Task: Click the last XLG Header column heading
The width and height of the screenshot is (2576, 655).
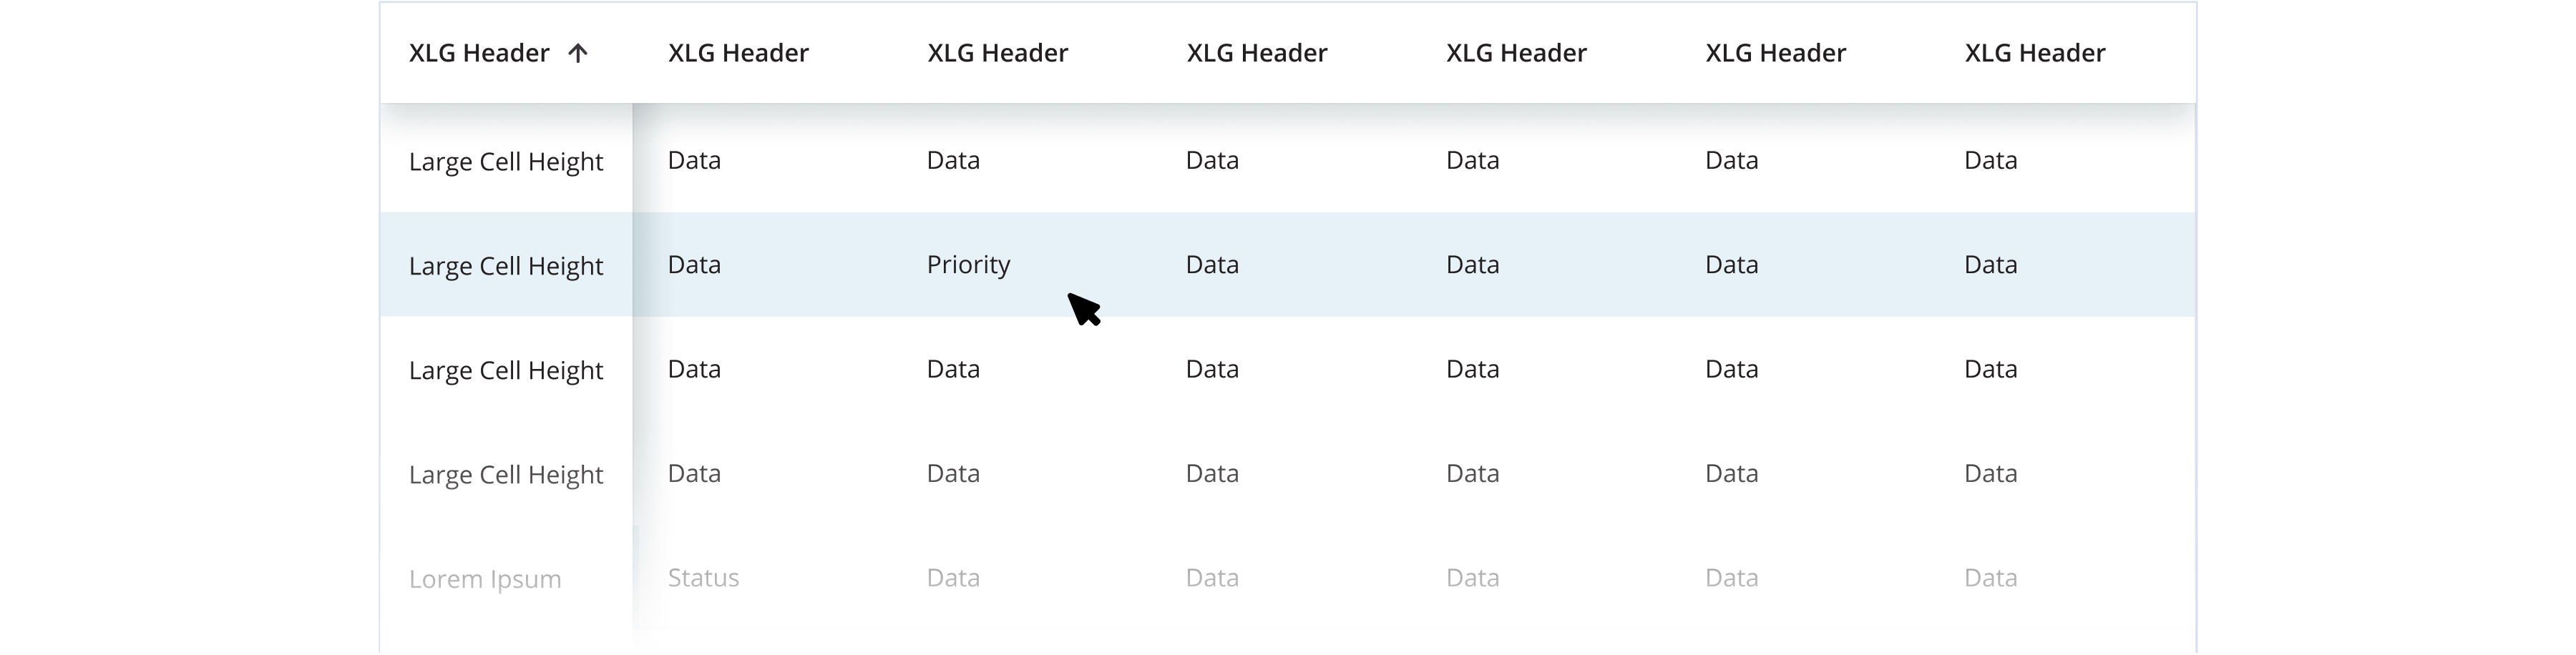Action: [2034, 54]
